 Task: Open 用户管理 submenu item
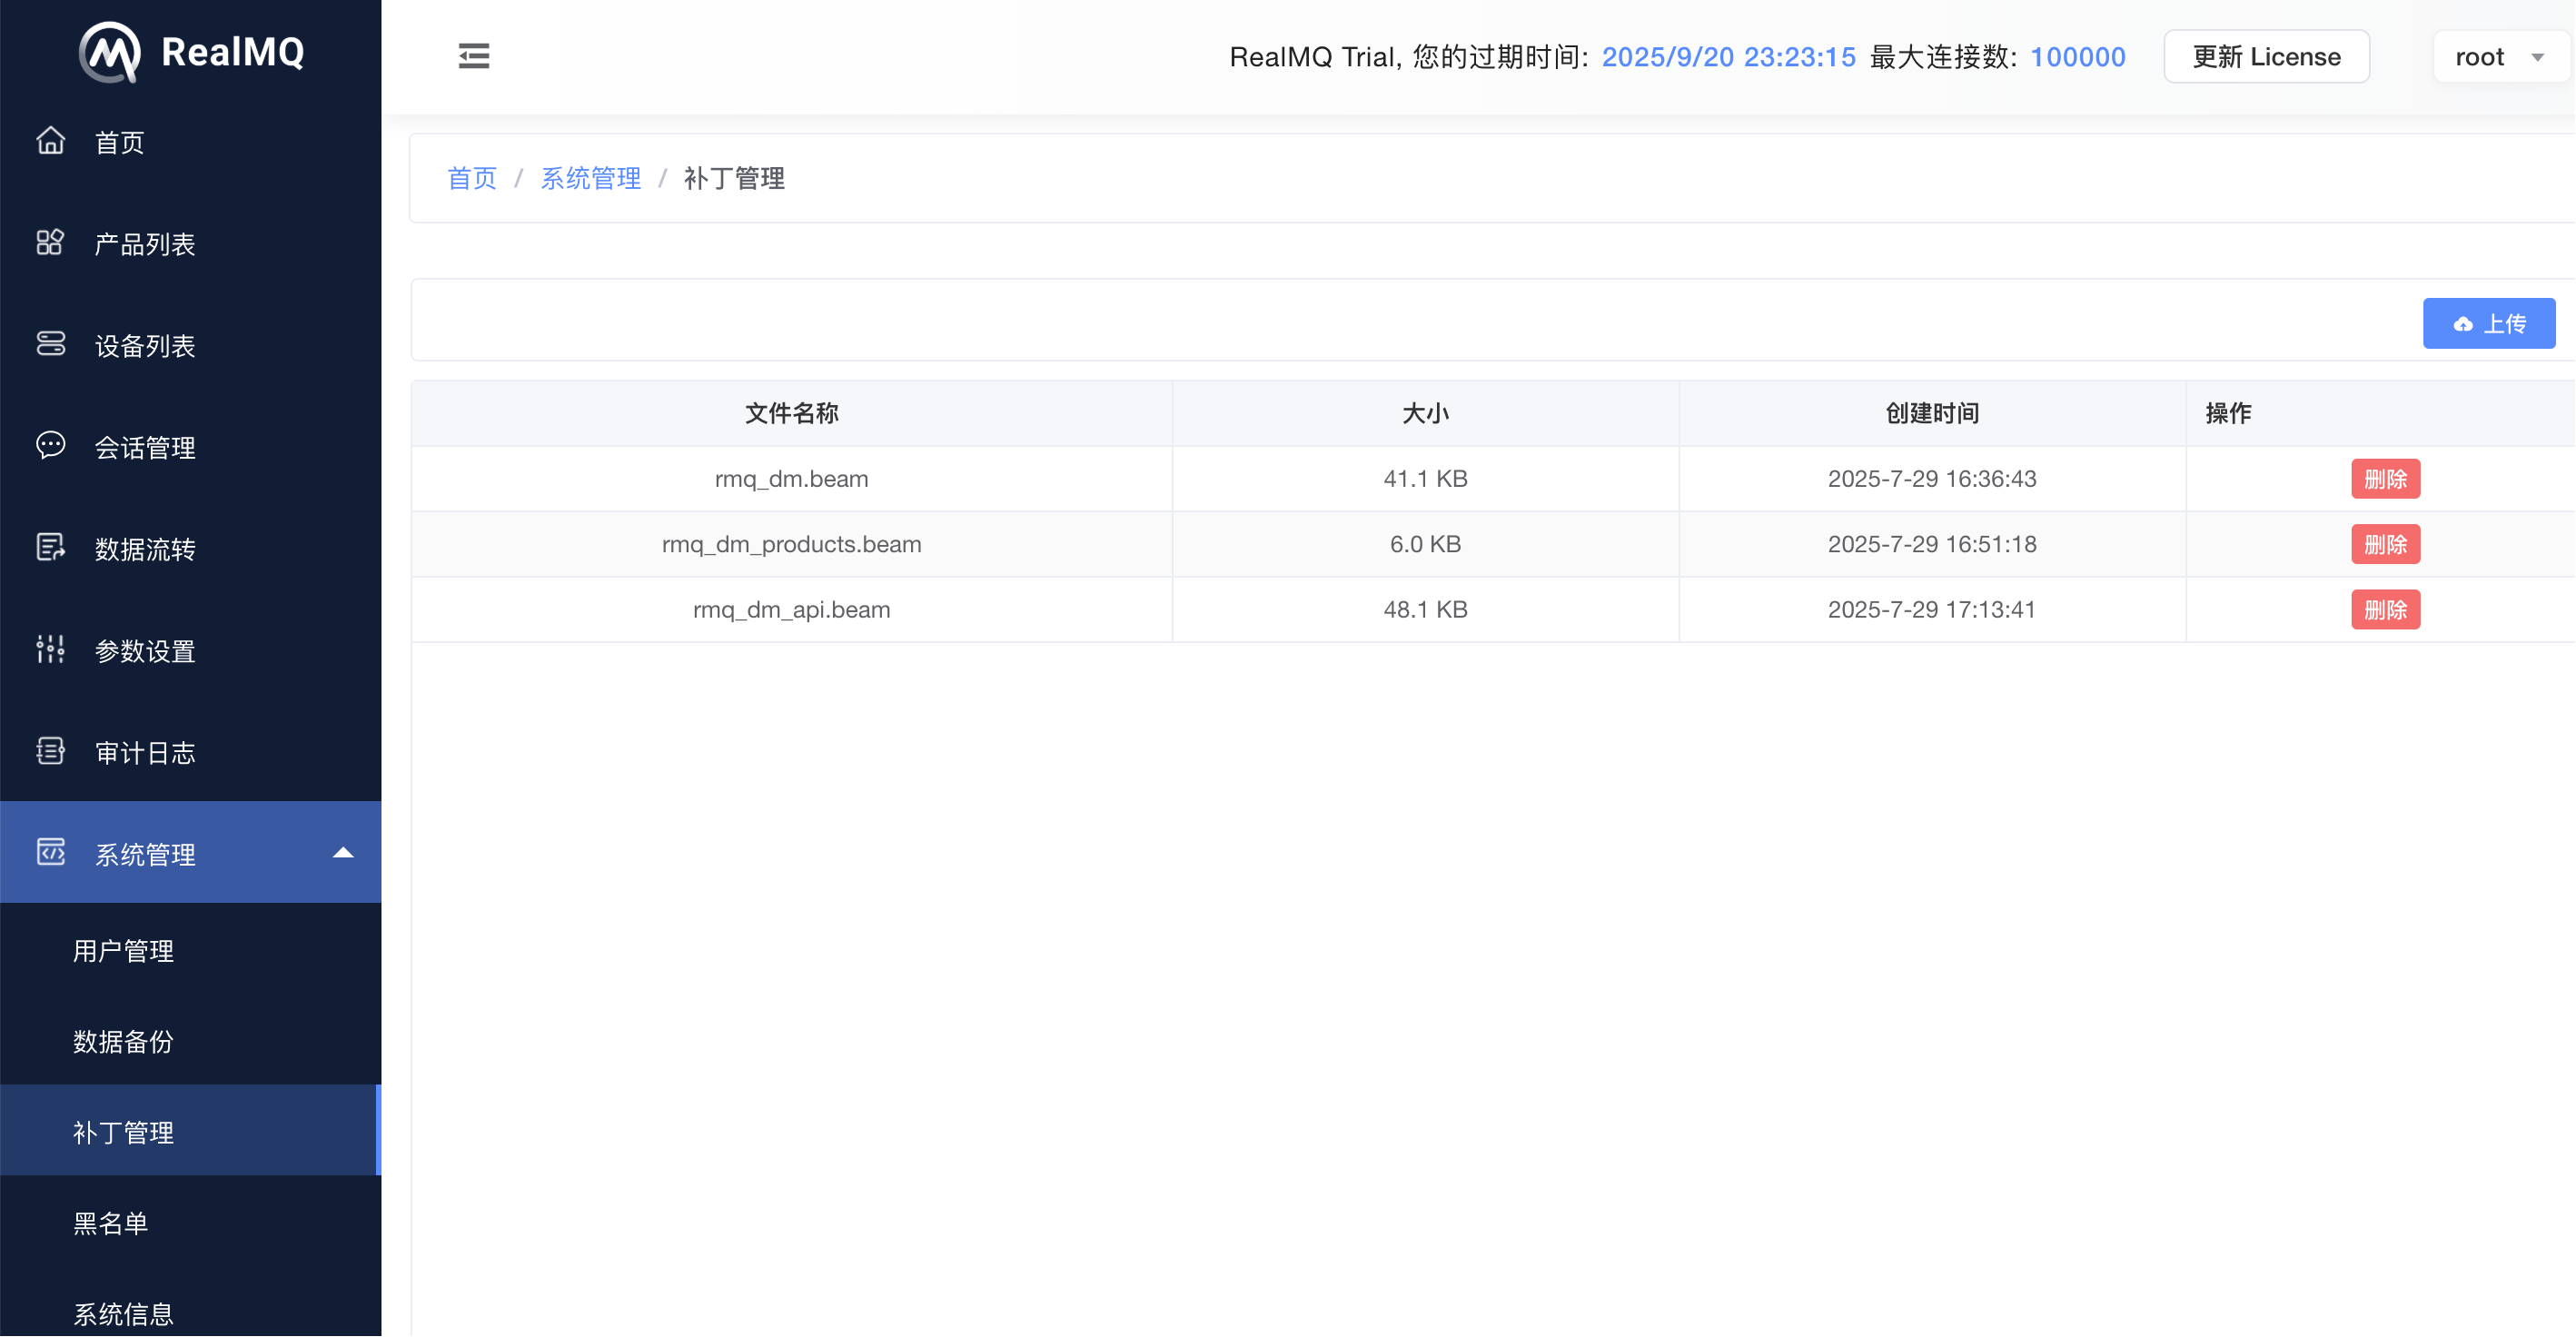click(190, 950)
